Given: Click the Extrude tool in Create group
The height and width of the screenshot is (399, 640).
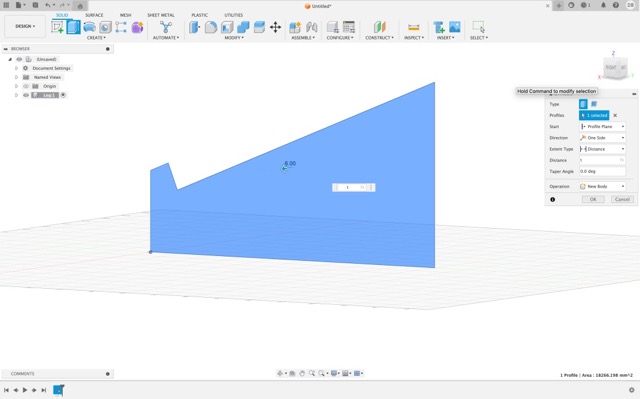Looking at the screenshot, I should 73,27.
